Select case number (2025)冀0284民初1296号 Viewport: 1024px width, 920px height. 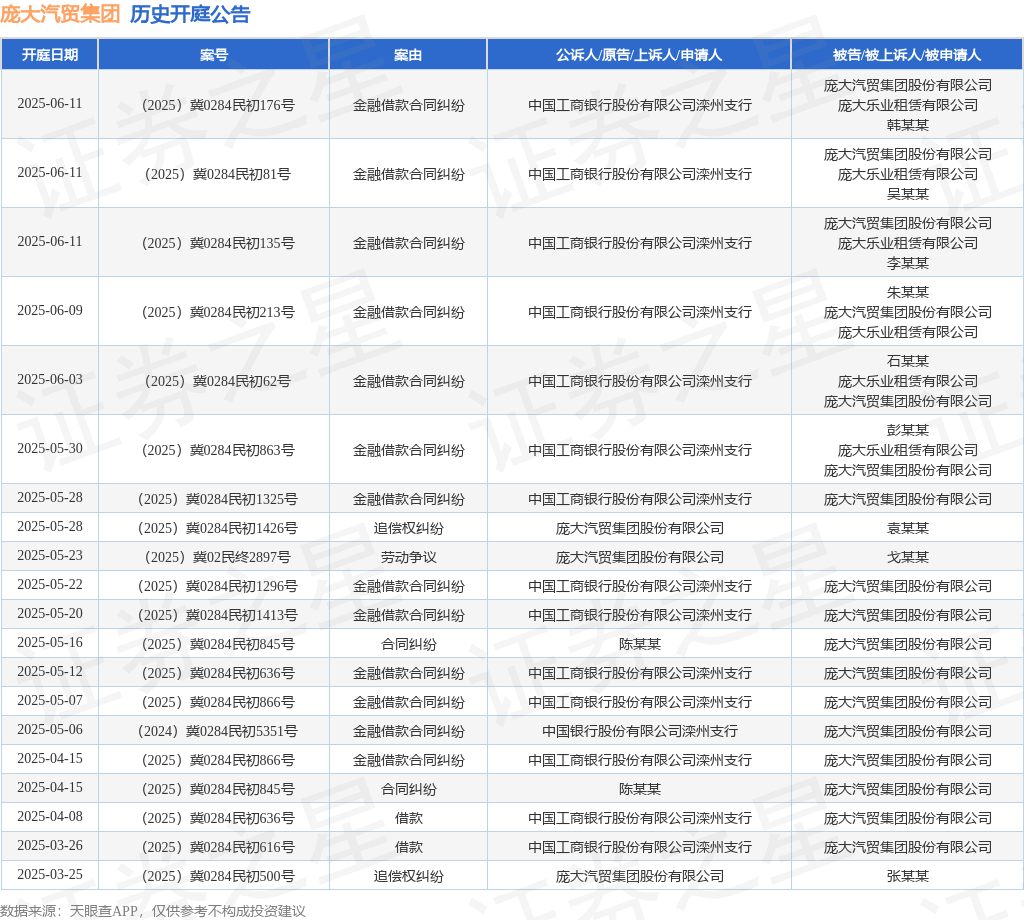pos(218,586)
